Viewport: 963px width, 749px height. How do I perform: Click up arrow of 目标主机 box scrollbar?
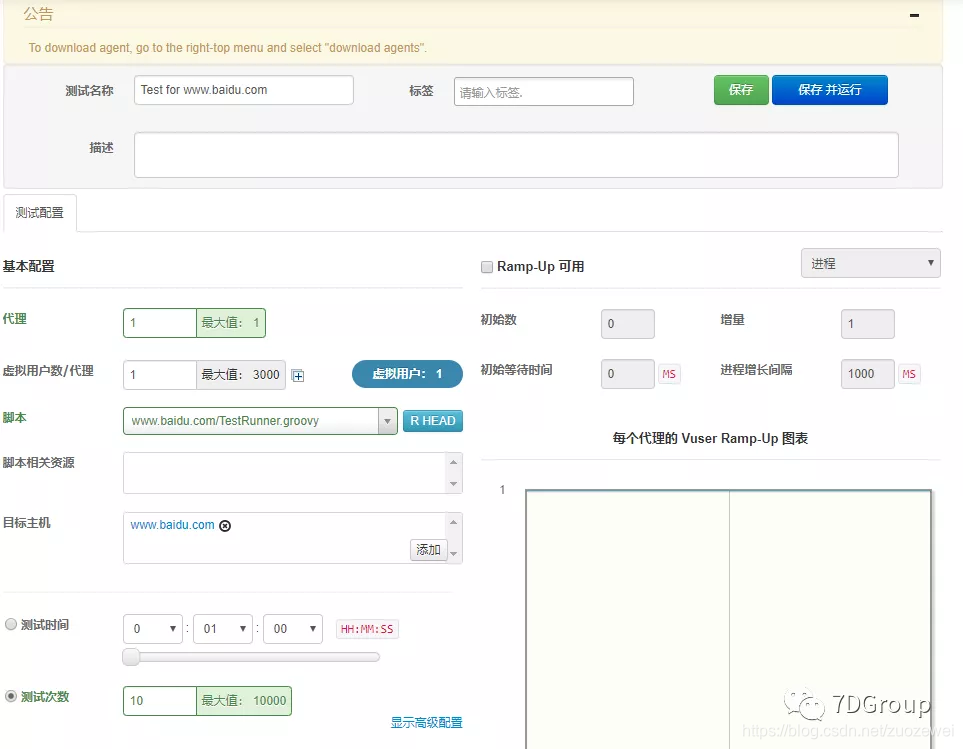453,522
